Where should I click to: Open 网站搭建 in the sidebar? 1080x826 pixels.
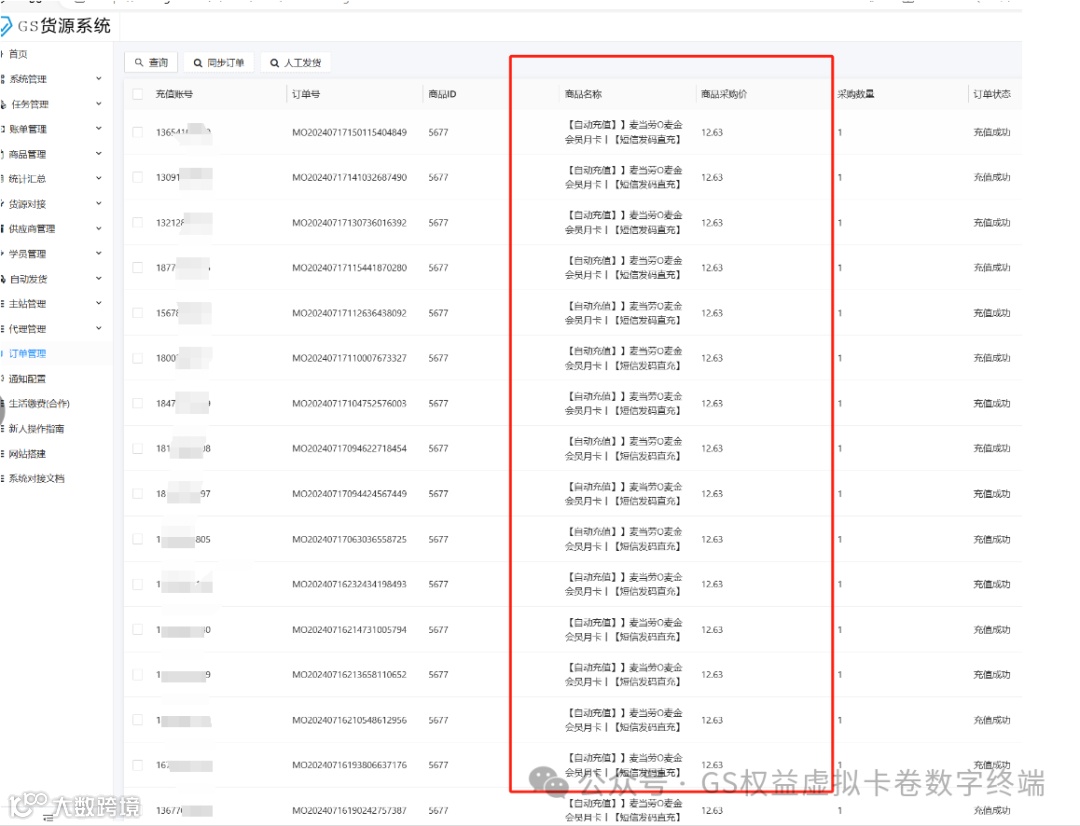pyautogui.click(x=28, y=454)
